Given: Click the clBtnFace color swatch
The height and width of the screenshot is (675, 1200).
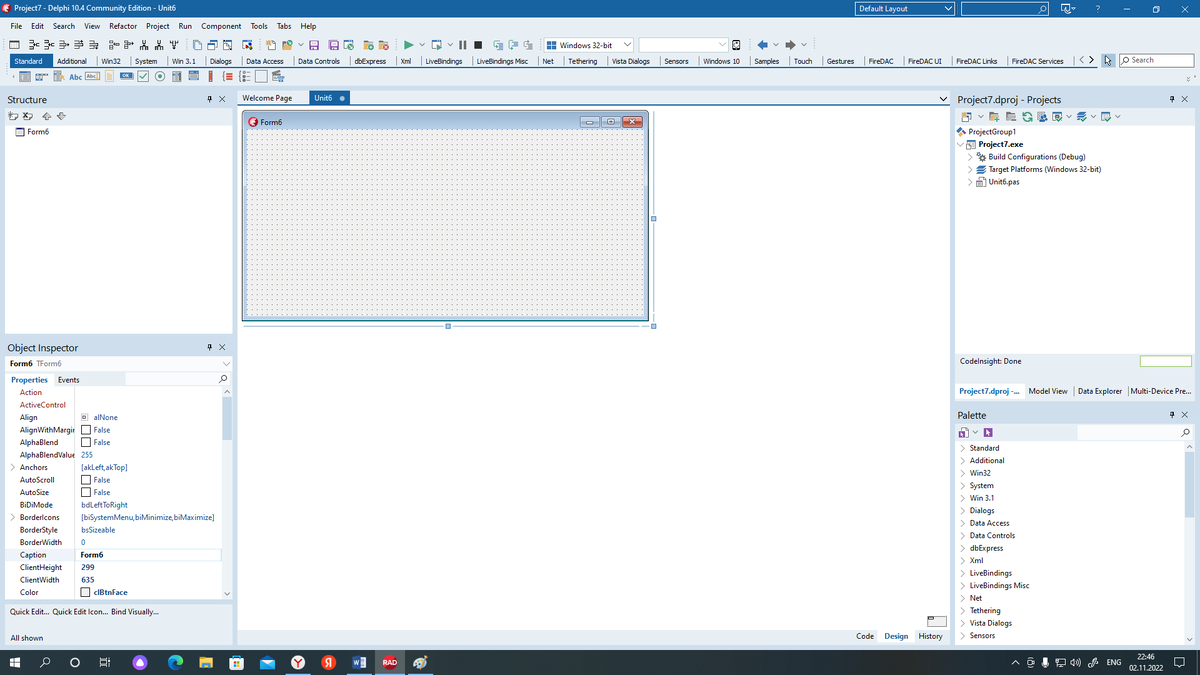Looking at the screenshot, I should pyautogui.click(x=86, y=592).
